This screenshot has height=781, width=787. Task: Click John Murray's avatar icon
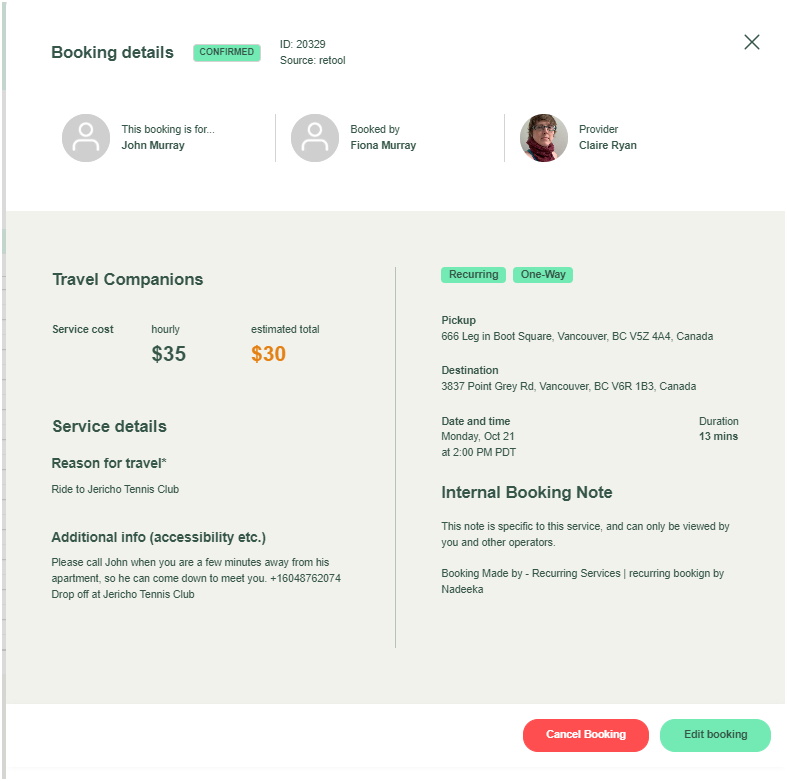(86, 138)
